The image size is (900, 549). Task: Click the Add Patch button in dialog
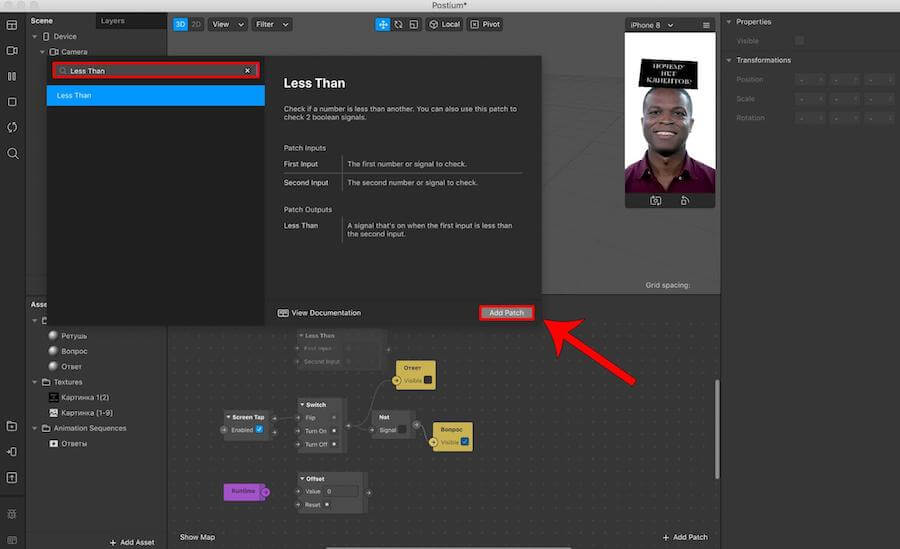506,313
